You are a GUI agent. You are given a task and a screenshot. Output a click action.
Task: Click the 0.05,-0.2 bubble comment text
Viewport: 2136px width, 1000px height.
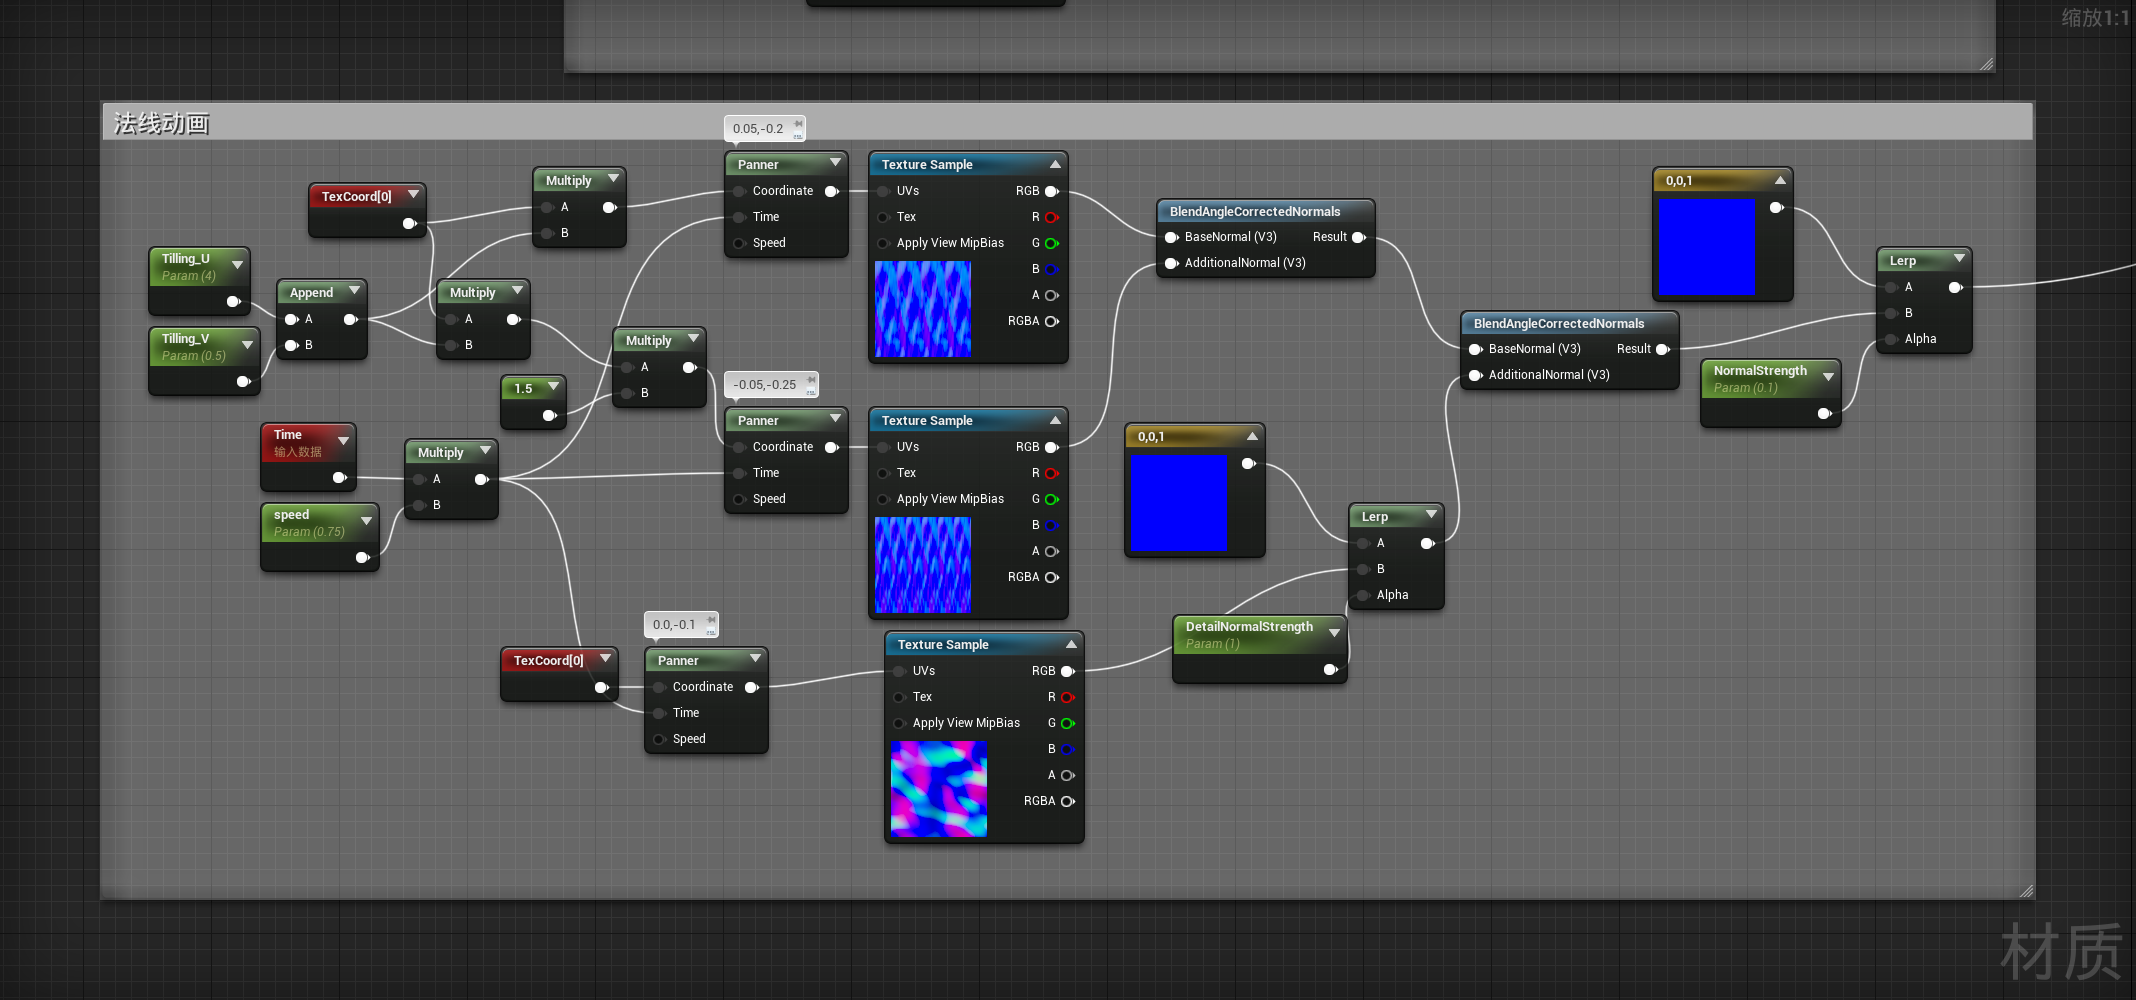758,129
